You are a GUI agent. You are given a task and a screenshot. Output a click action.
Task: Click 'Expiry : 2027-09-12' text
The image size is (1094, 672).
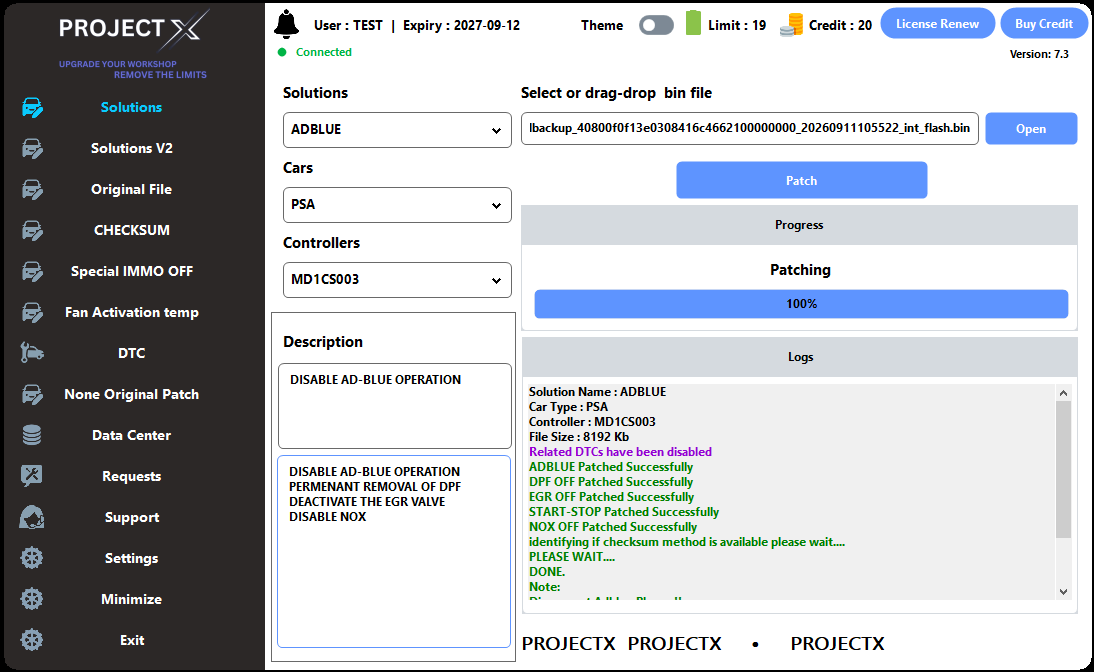click(x=461, y=25)
